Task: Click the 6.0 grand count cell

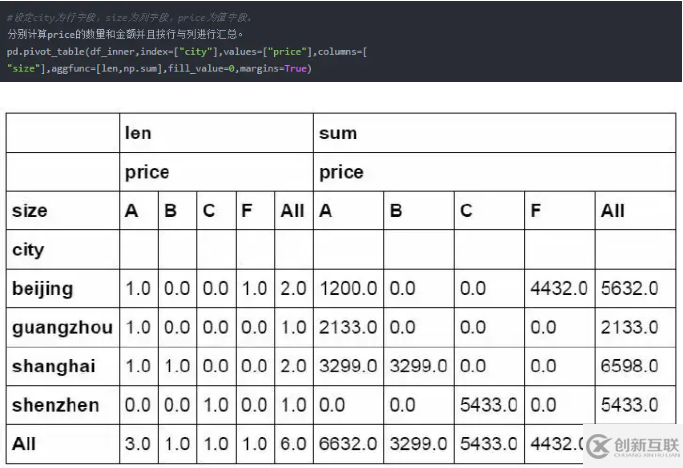Action: coord(292,443)
